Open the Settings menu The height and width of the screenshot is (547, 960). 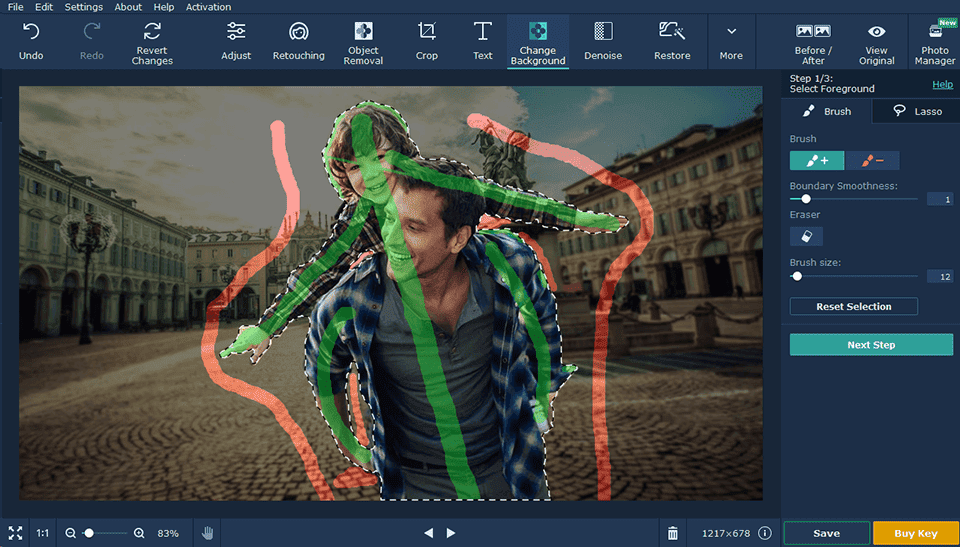coord(83,7)
